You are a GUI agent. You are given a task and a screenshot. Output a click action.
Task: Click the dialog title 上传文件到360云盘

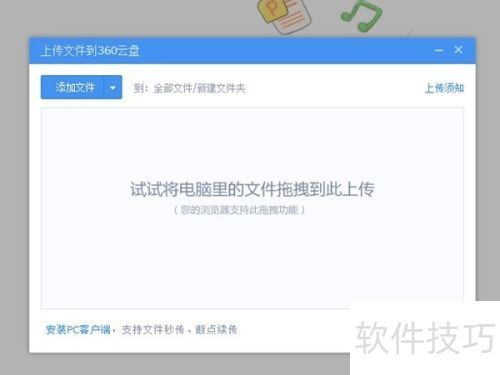(90, 51)
